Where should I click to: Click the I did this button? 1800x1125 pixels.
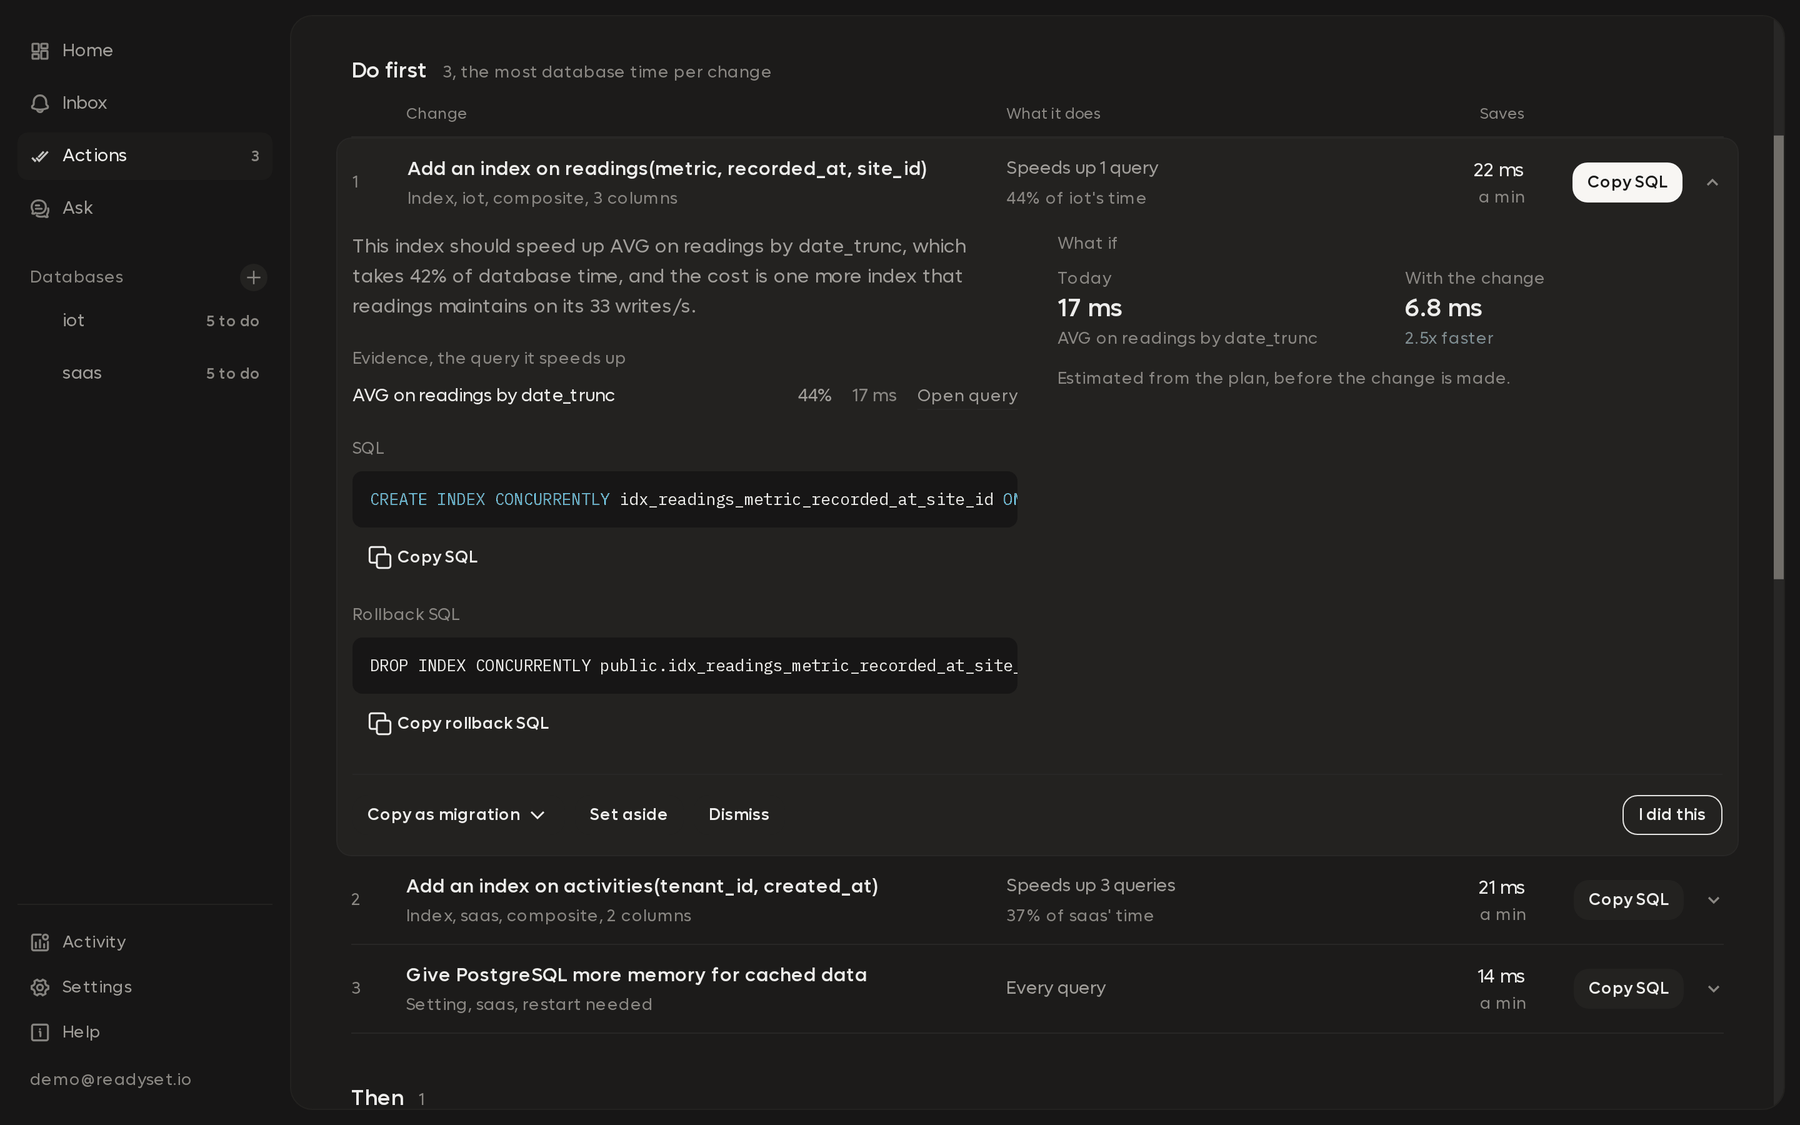click(1672, 815)
